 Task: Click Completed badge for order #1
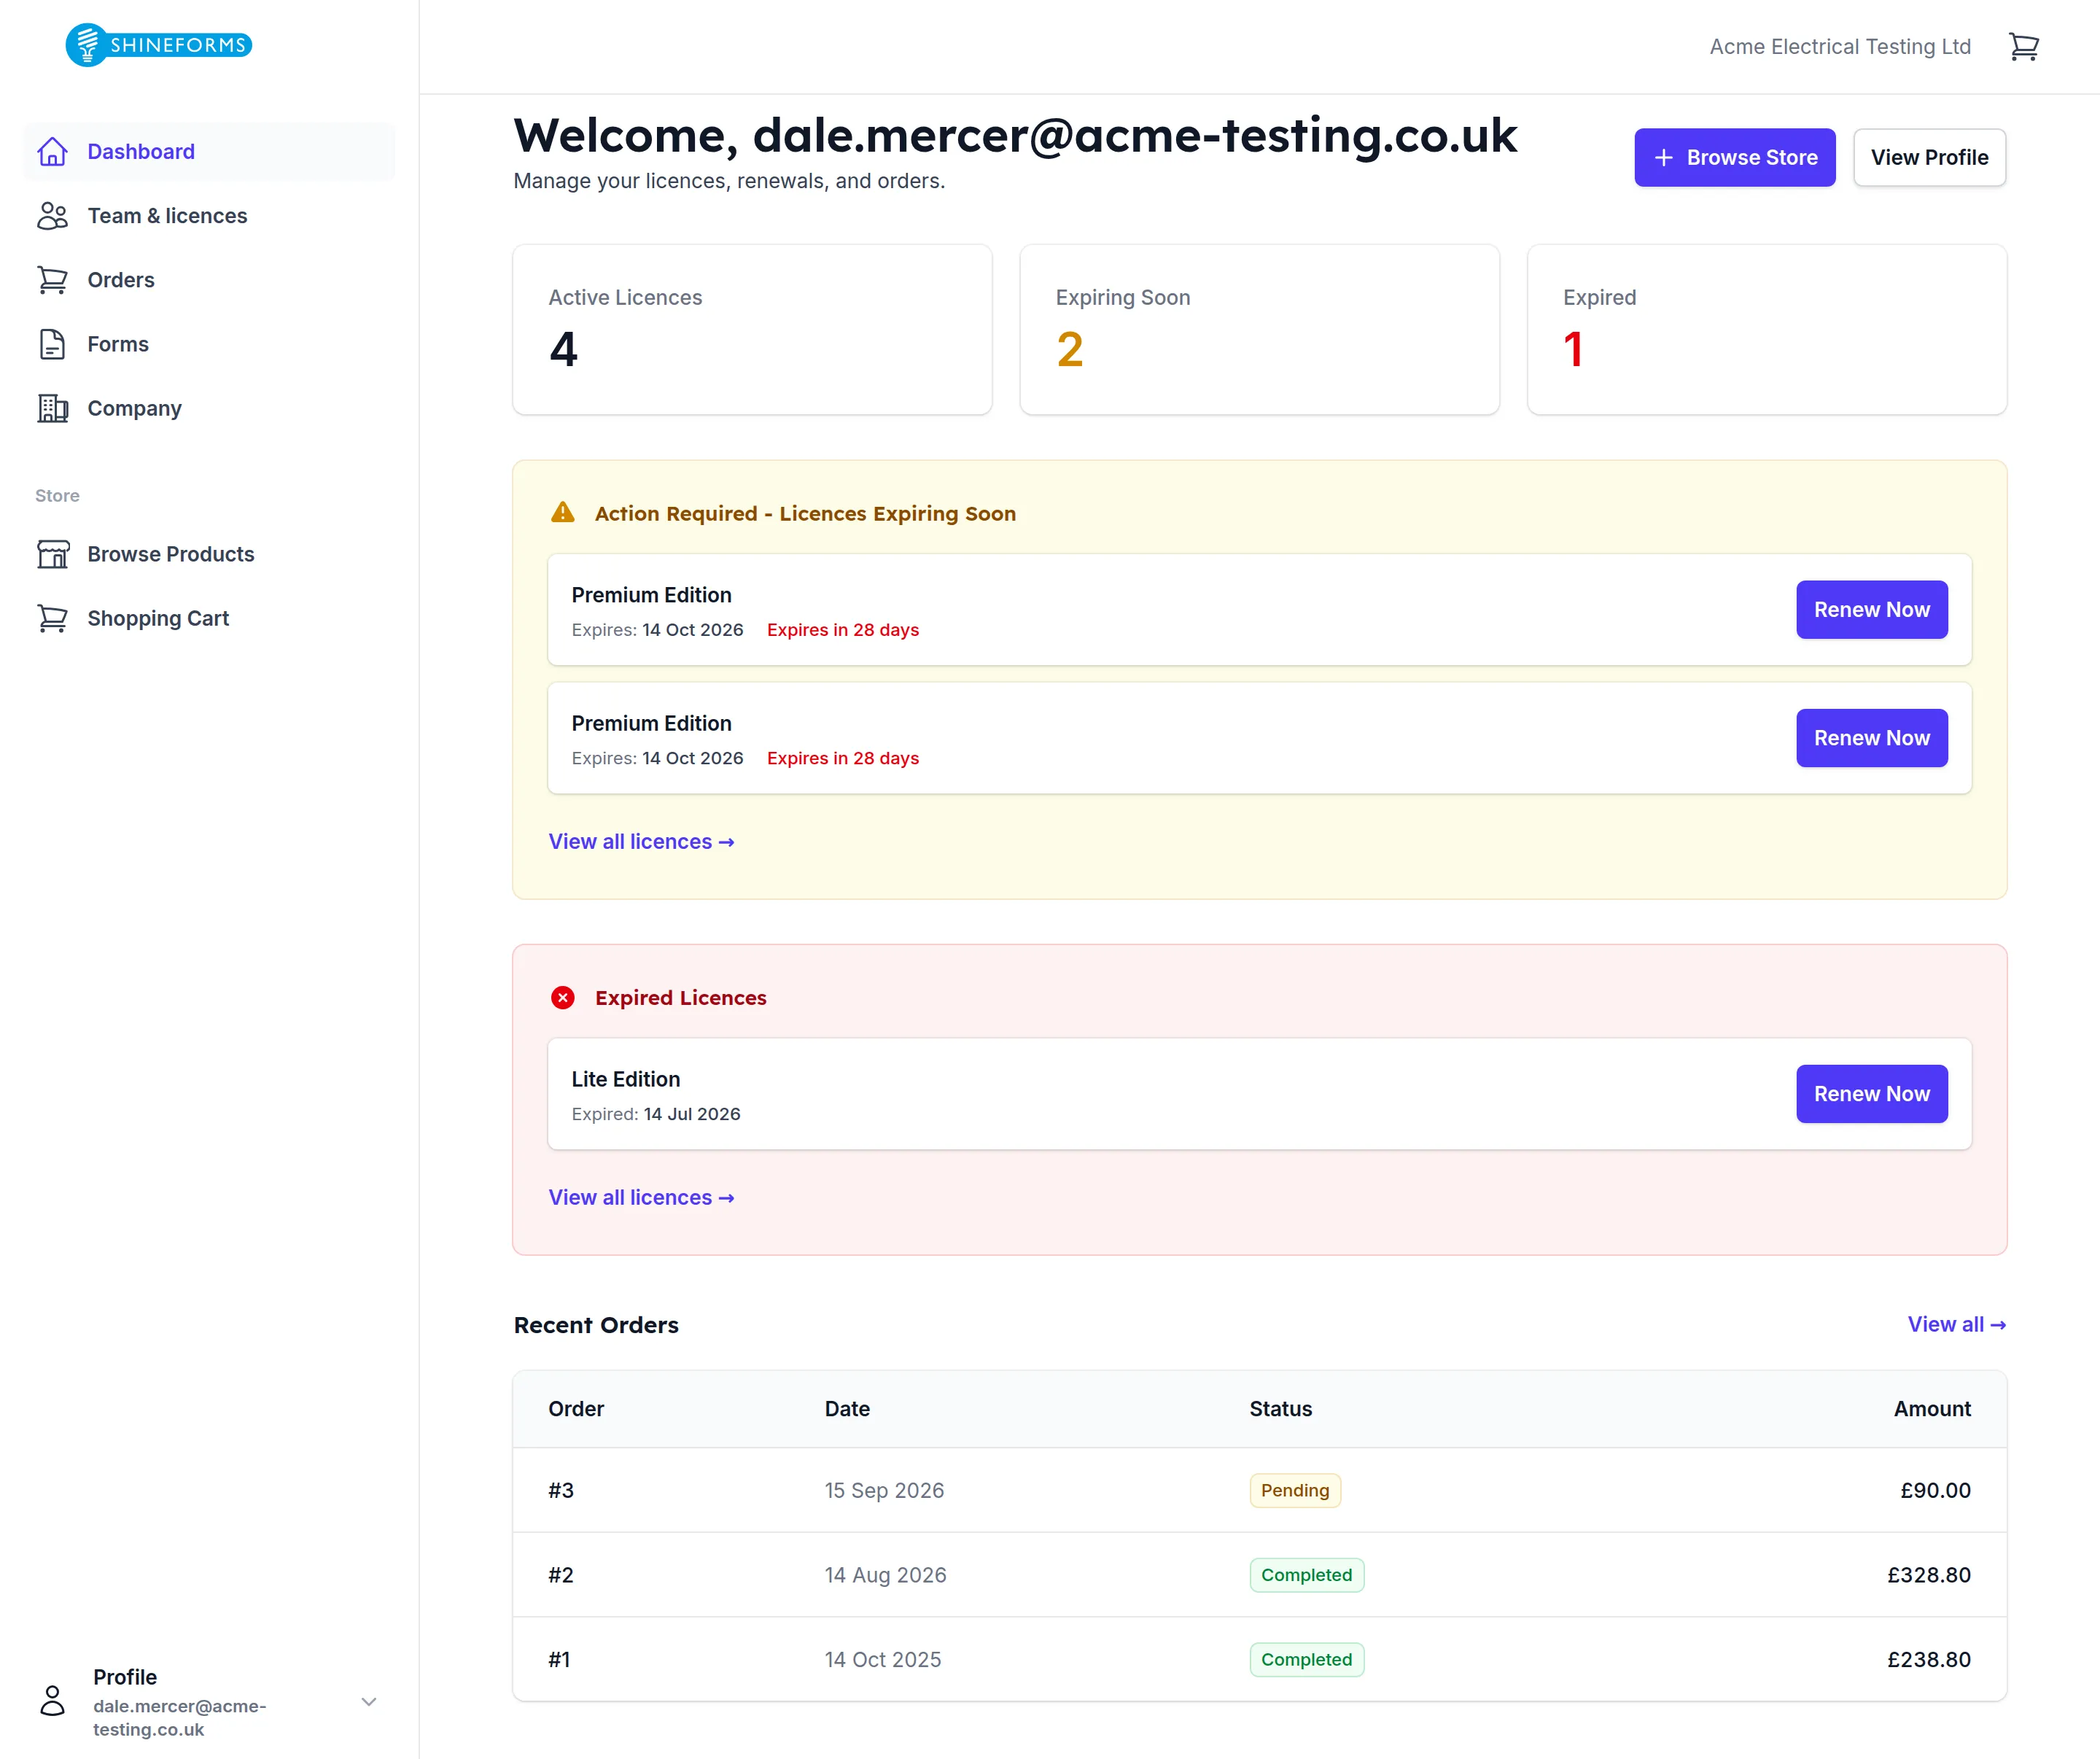coord(1306,1659)
